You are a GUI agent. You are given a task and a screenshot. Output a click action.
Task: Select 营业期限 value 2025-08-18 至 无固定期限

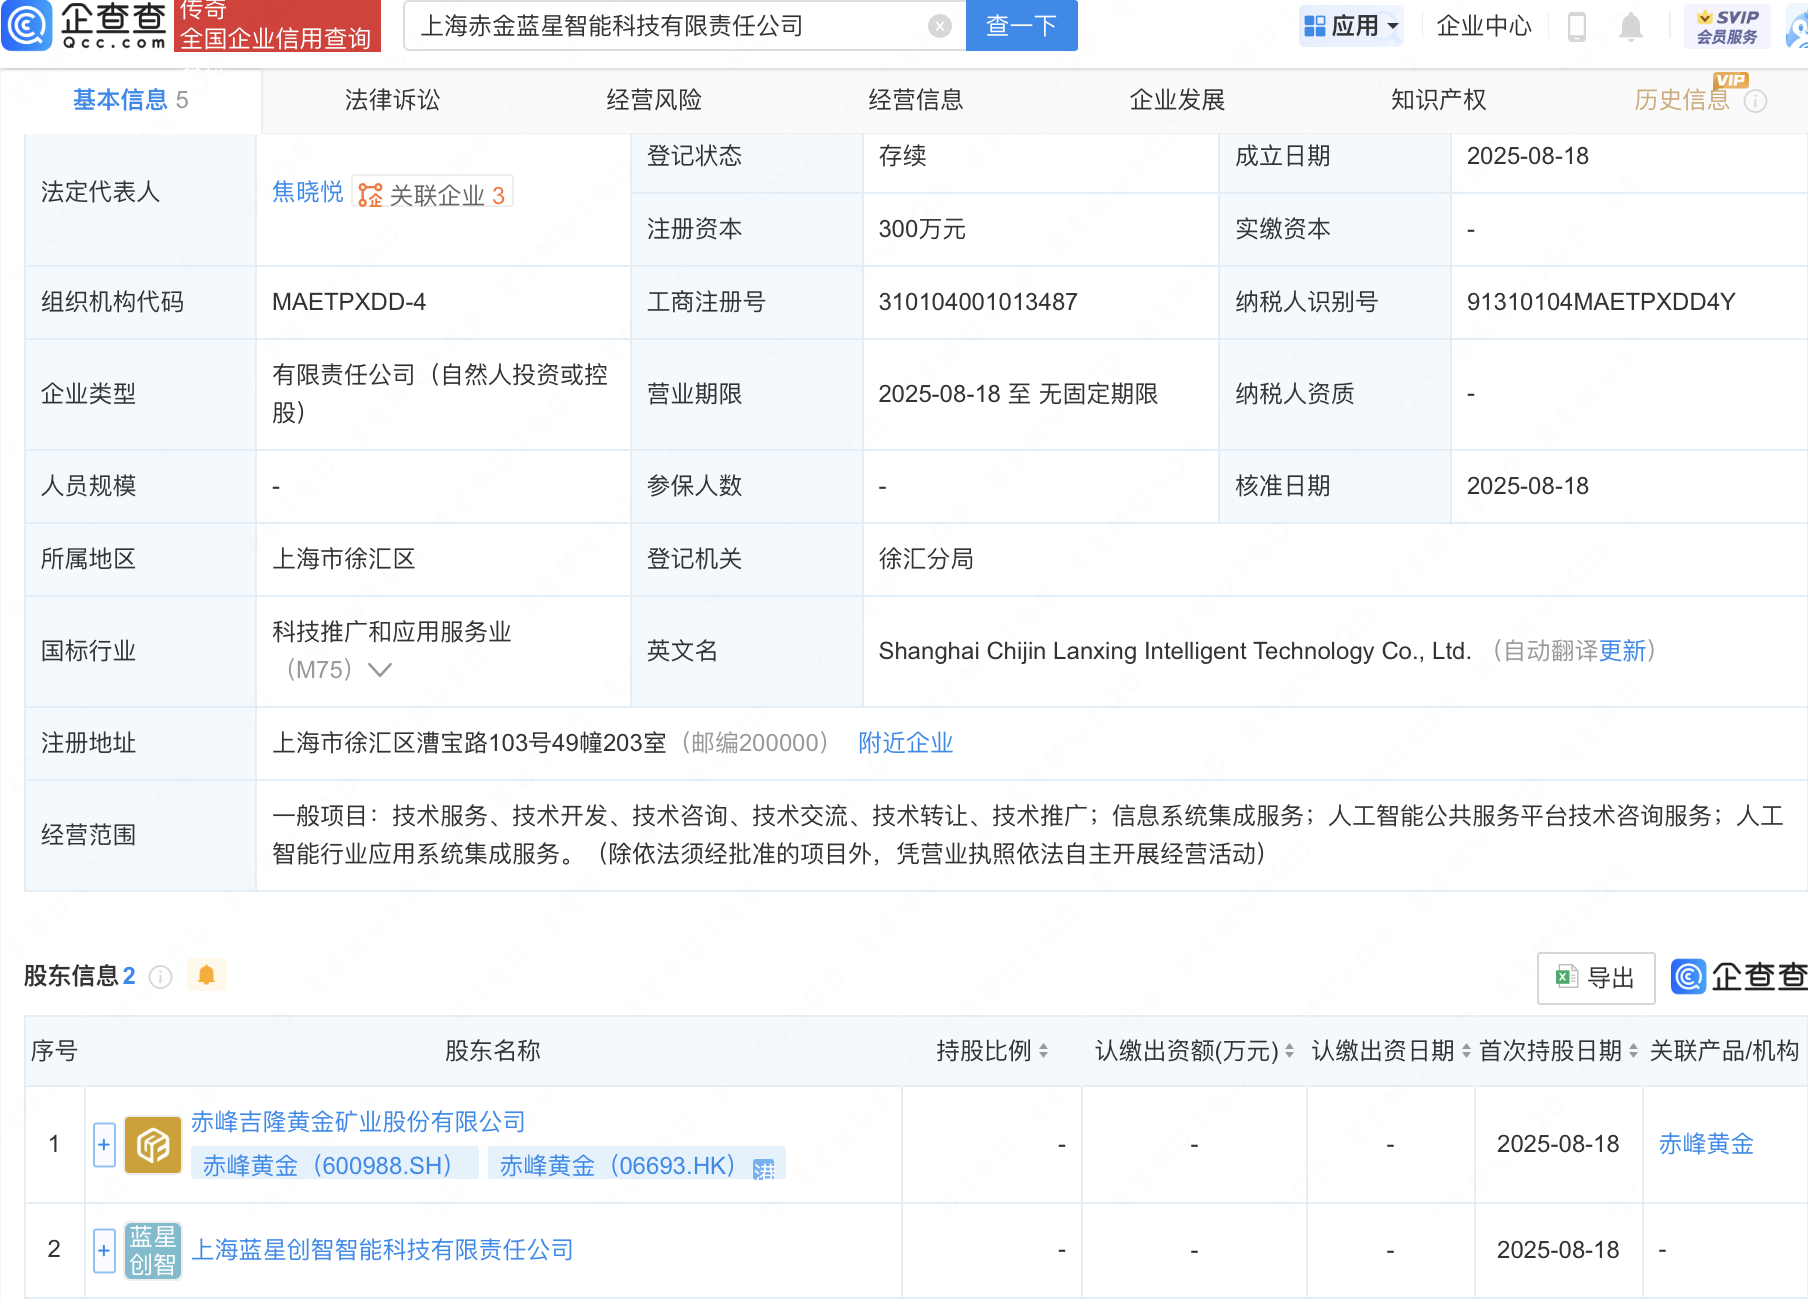1018,394
